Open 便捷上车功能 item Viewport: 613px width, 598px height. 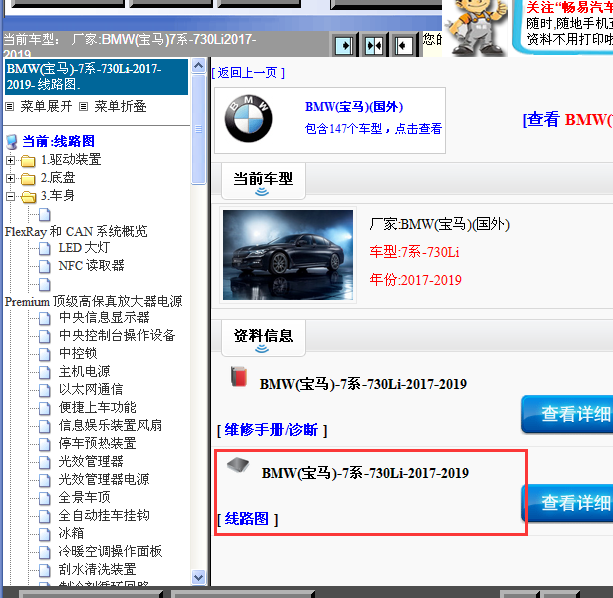coord(97,407)
